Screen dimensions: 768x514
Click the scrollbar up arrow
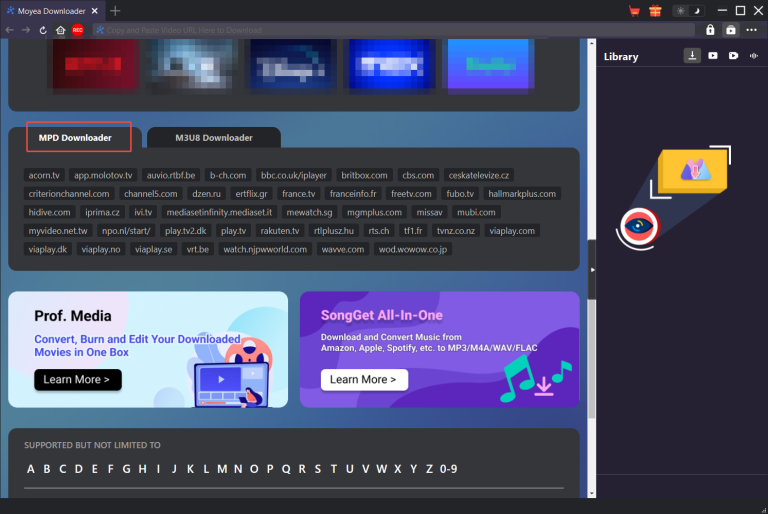[x=592, y=43]
